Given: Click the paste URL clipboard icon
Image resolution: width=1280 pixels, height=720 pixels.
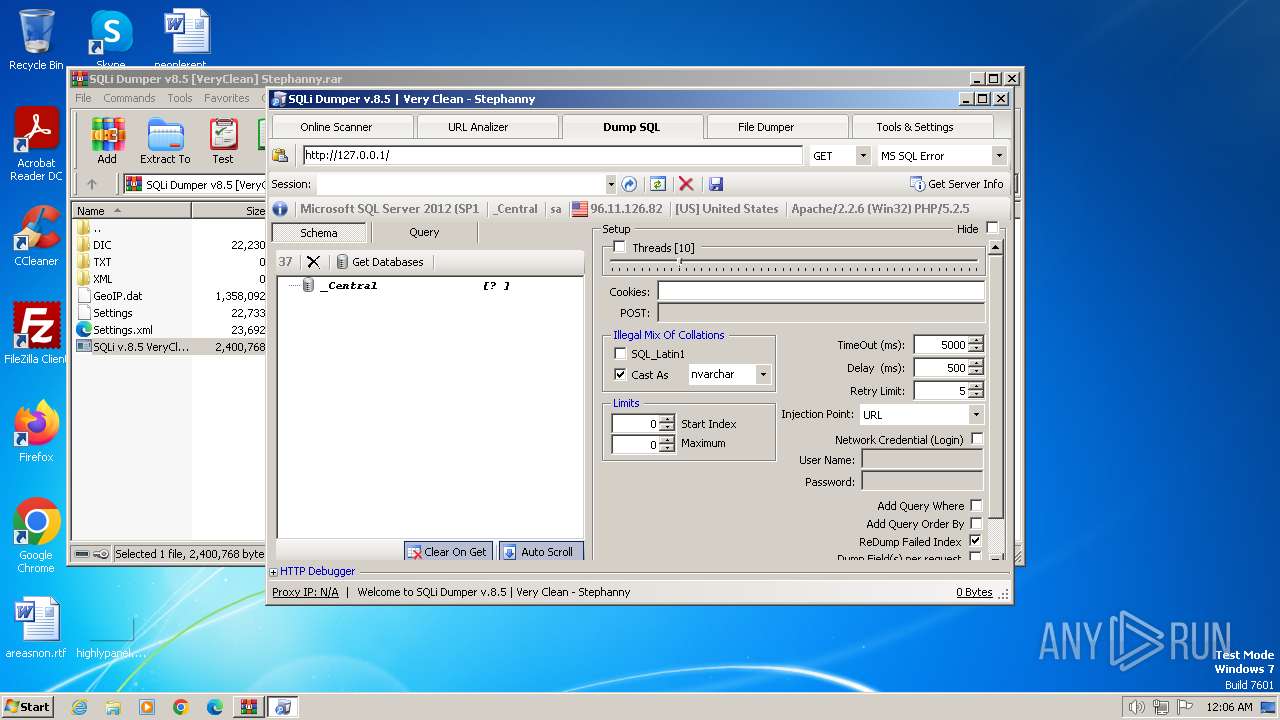Looking at the screenshot, I should pyautogui.click(x=281, y=156).
